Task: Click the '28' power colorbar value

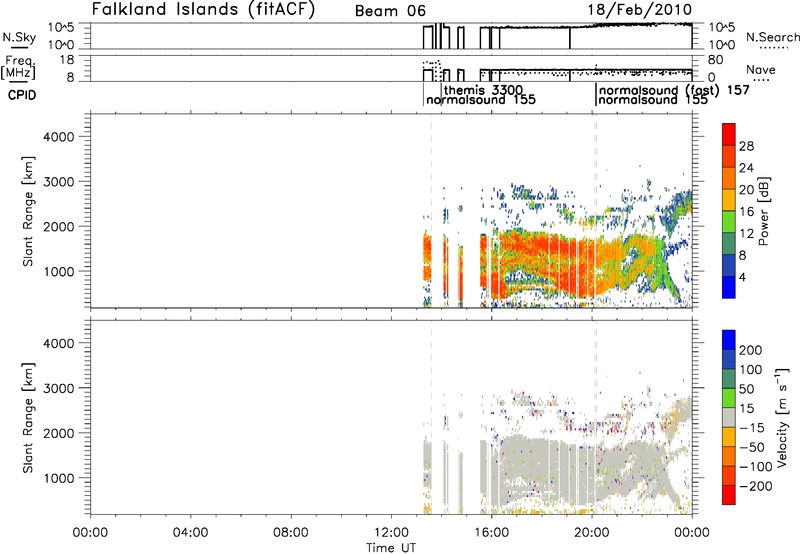Action: tap(746, 146)
